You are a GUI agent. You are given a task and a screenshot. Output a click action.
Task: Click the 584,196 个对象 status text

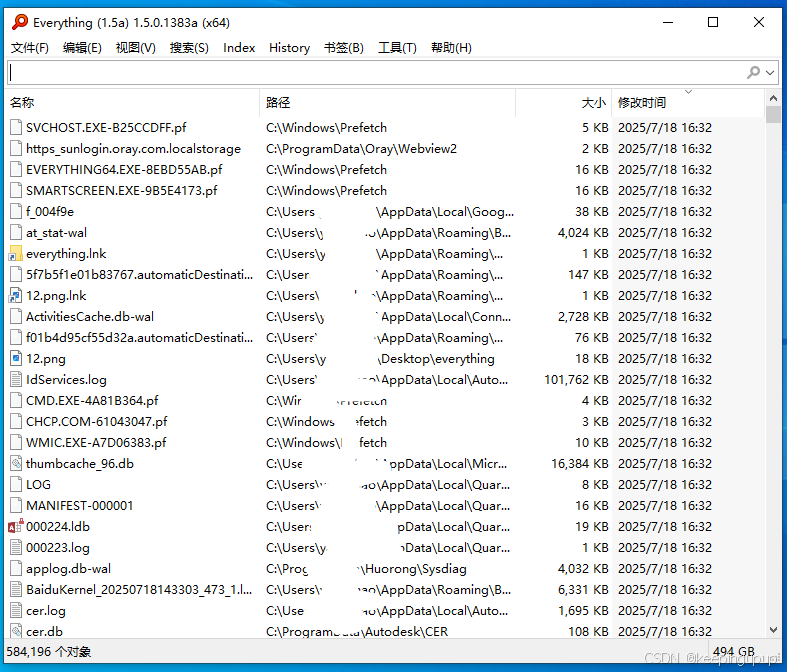49,651
